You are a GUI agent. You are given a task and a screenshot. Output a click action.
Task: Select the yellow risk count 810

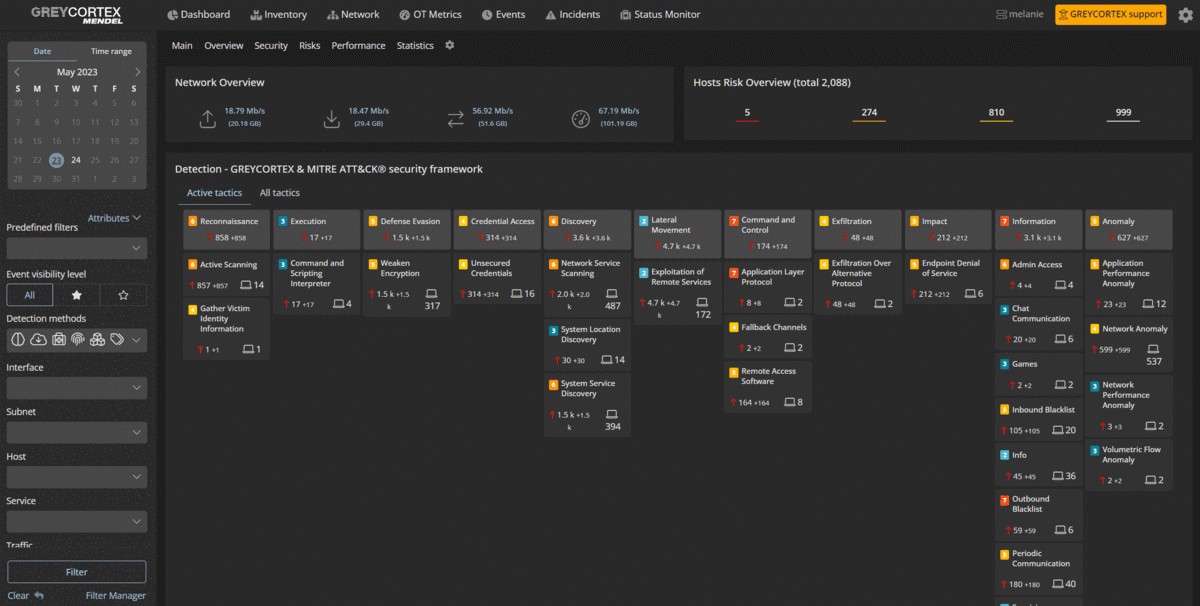pyautogui.click(x=996, y=113)
